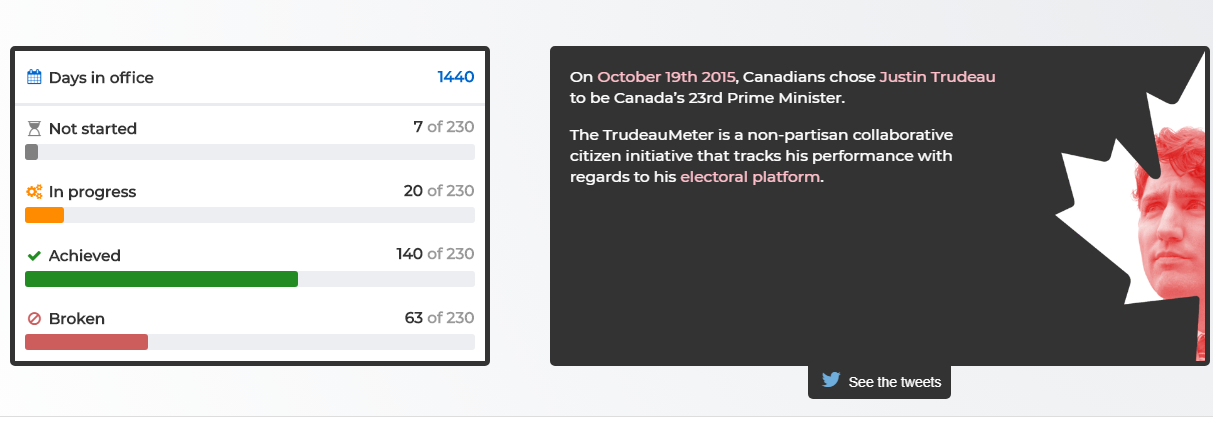Click the gears icon for In progress
1213x423 pixels.
tap(34, 191)
